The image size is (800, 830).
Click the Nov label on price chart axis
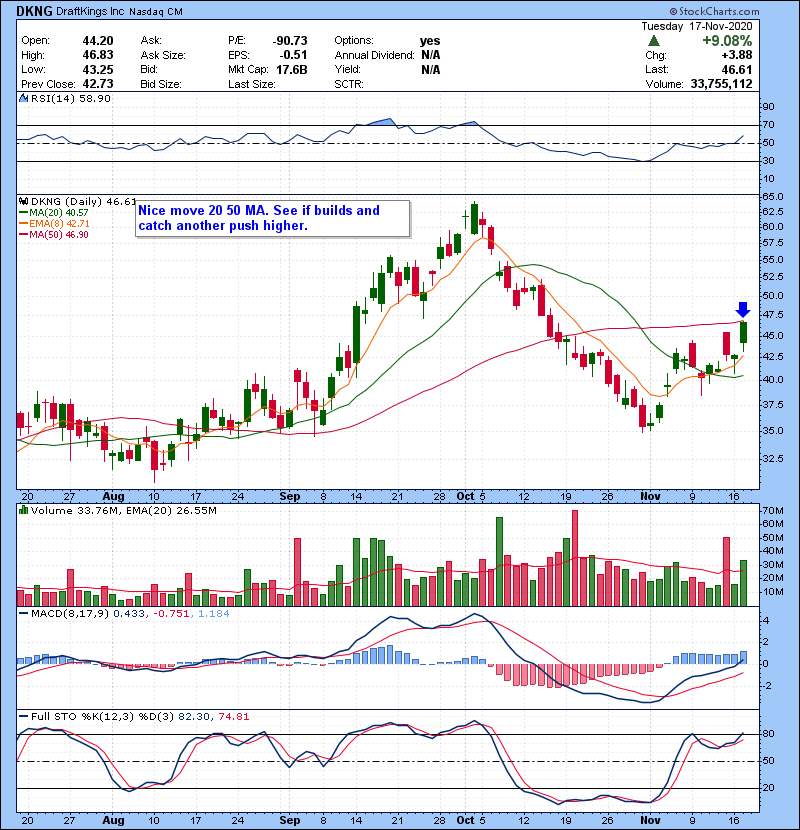coord(650,497)
